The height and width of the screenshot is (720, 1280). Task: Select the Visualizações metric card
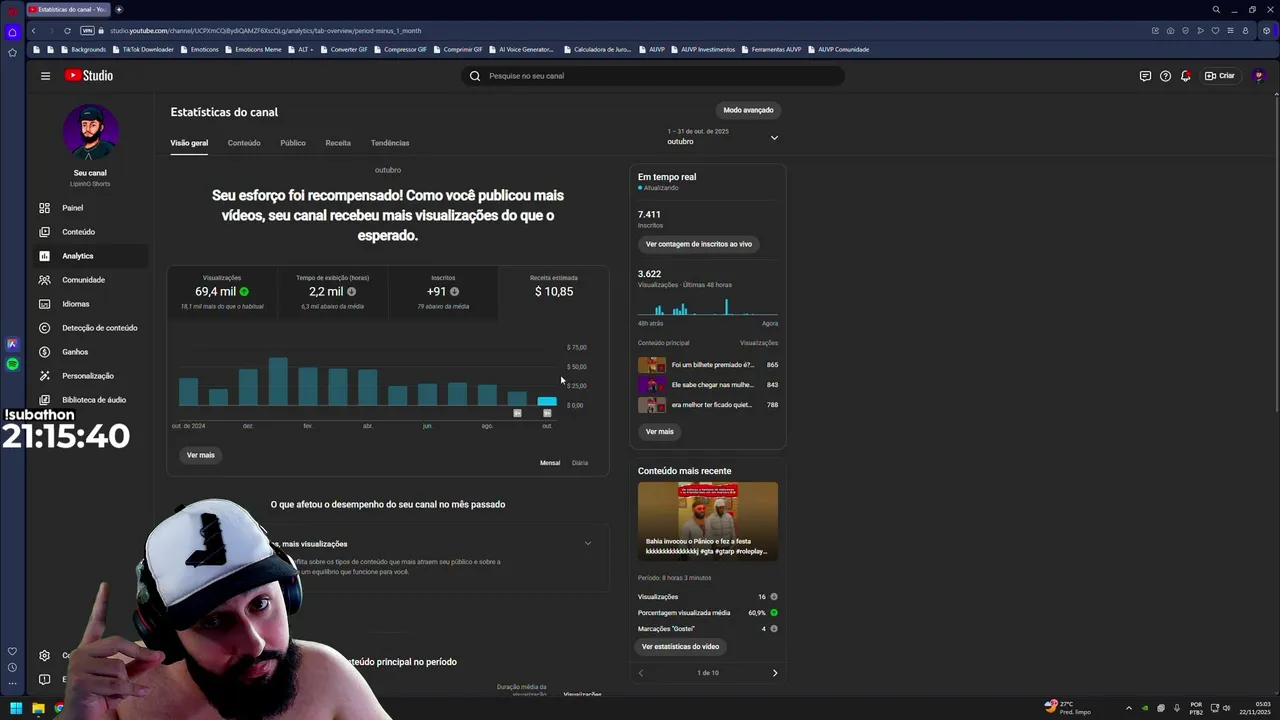222,292
